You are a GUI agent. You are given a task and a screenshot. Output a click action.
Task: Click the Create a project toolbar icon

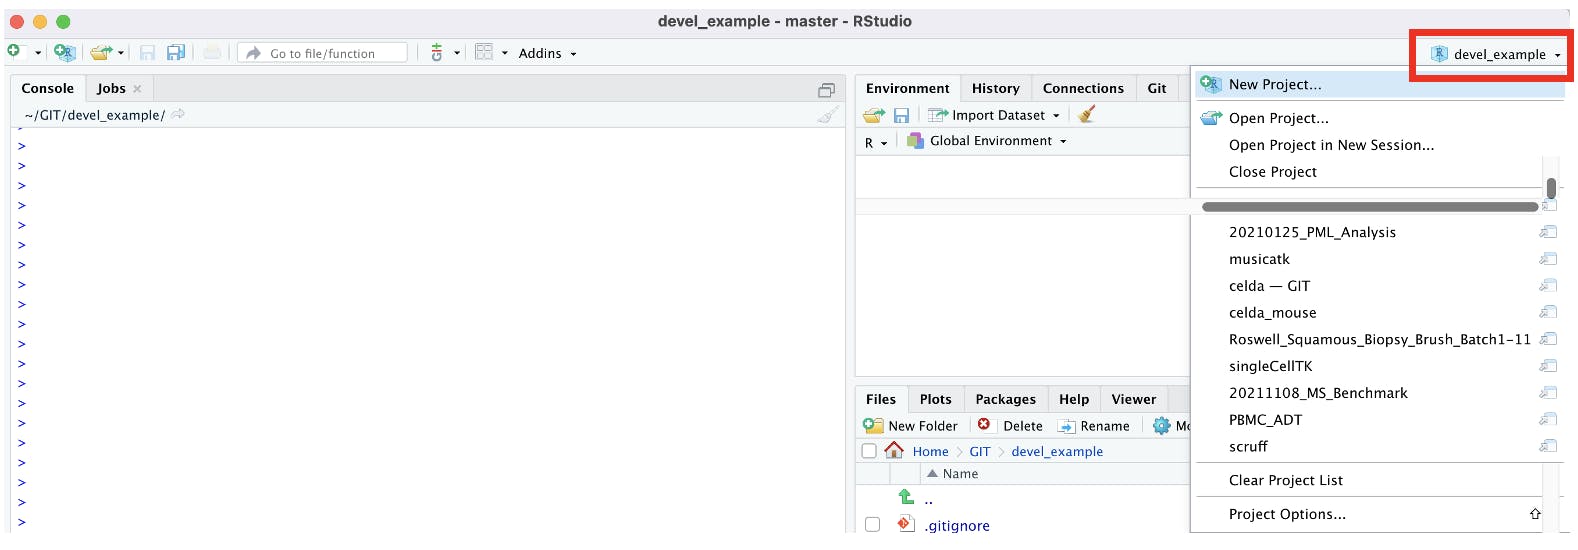coord(65,53)
